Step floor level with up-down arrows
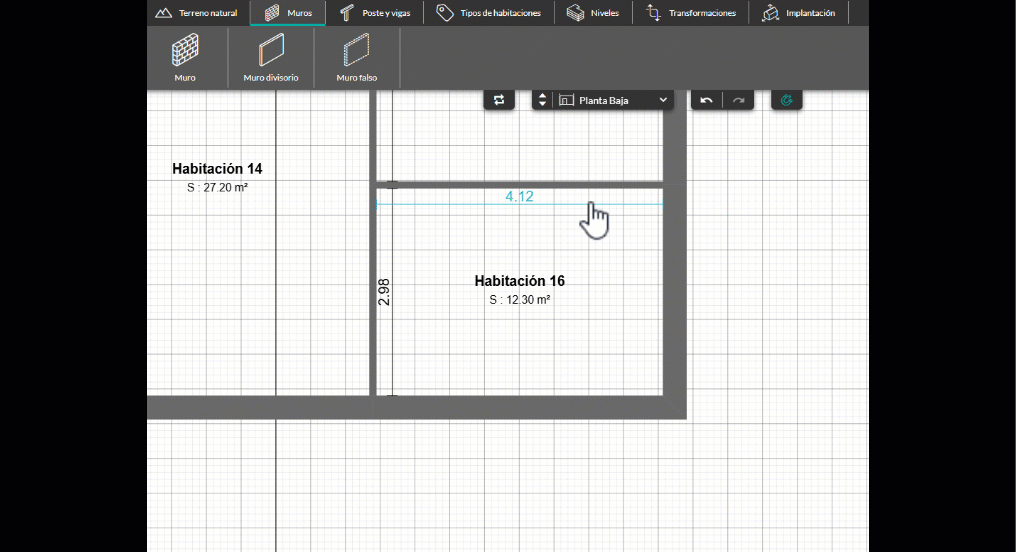 point(542,100)
